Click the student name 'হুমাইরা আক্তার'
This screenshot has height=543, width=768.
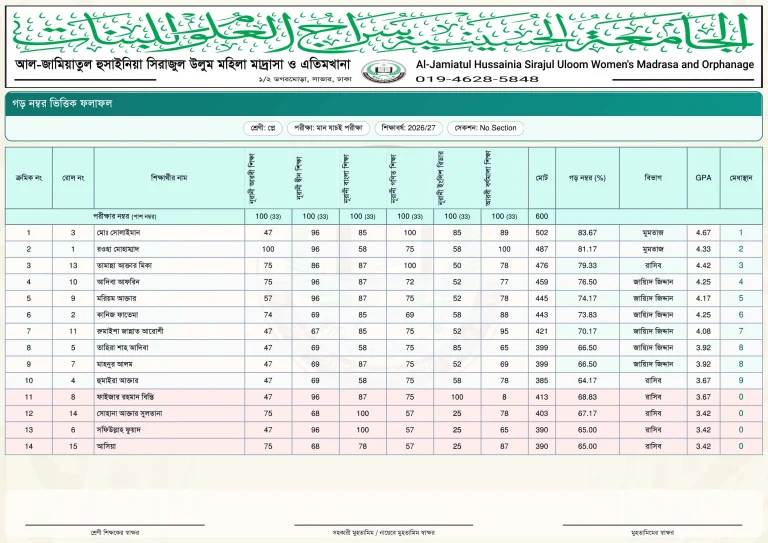(x=118, y=380)
